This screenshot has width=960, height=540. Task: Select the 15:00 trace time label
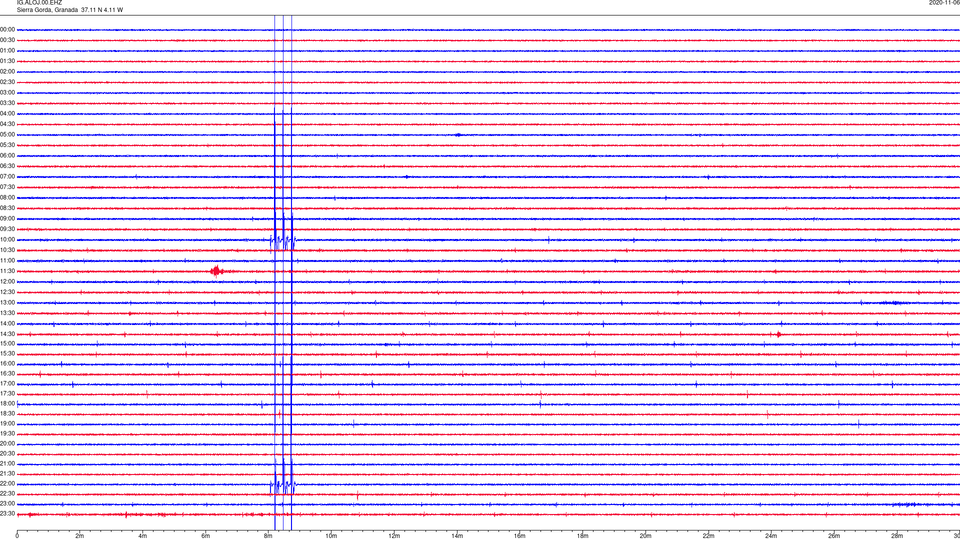(7, 344)
